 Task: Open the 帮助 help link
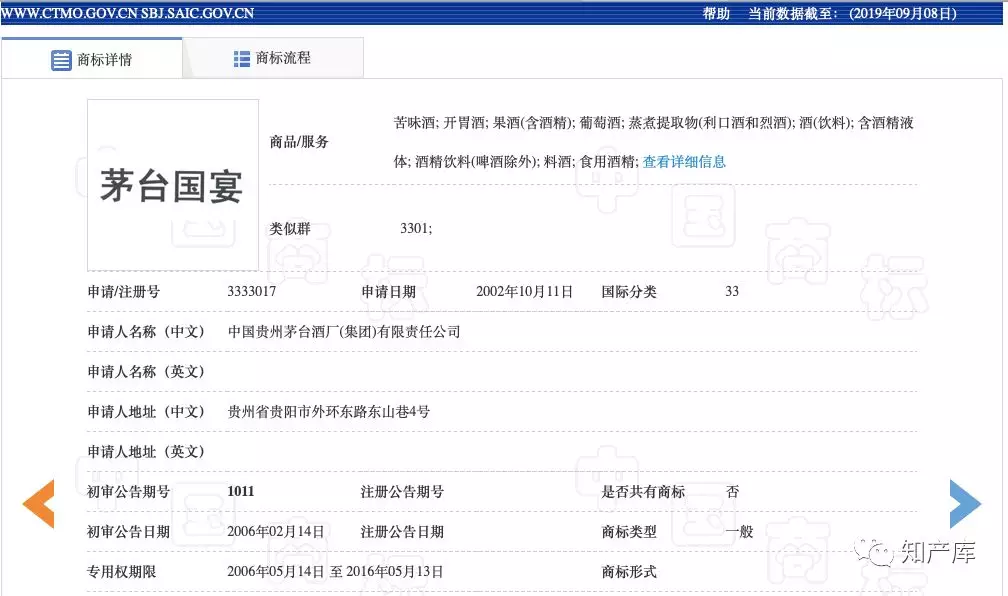pyautogui.click(x=716, y=14)
